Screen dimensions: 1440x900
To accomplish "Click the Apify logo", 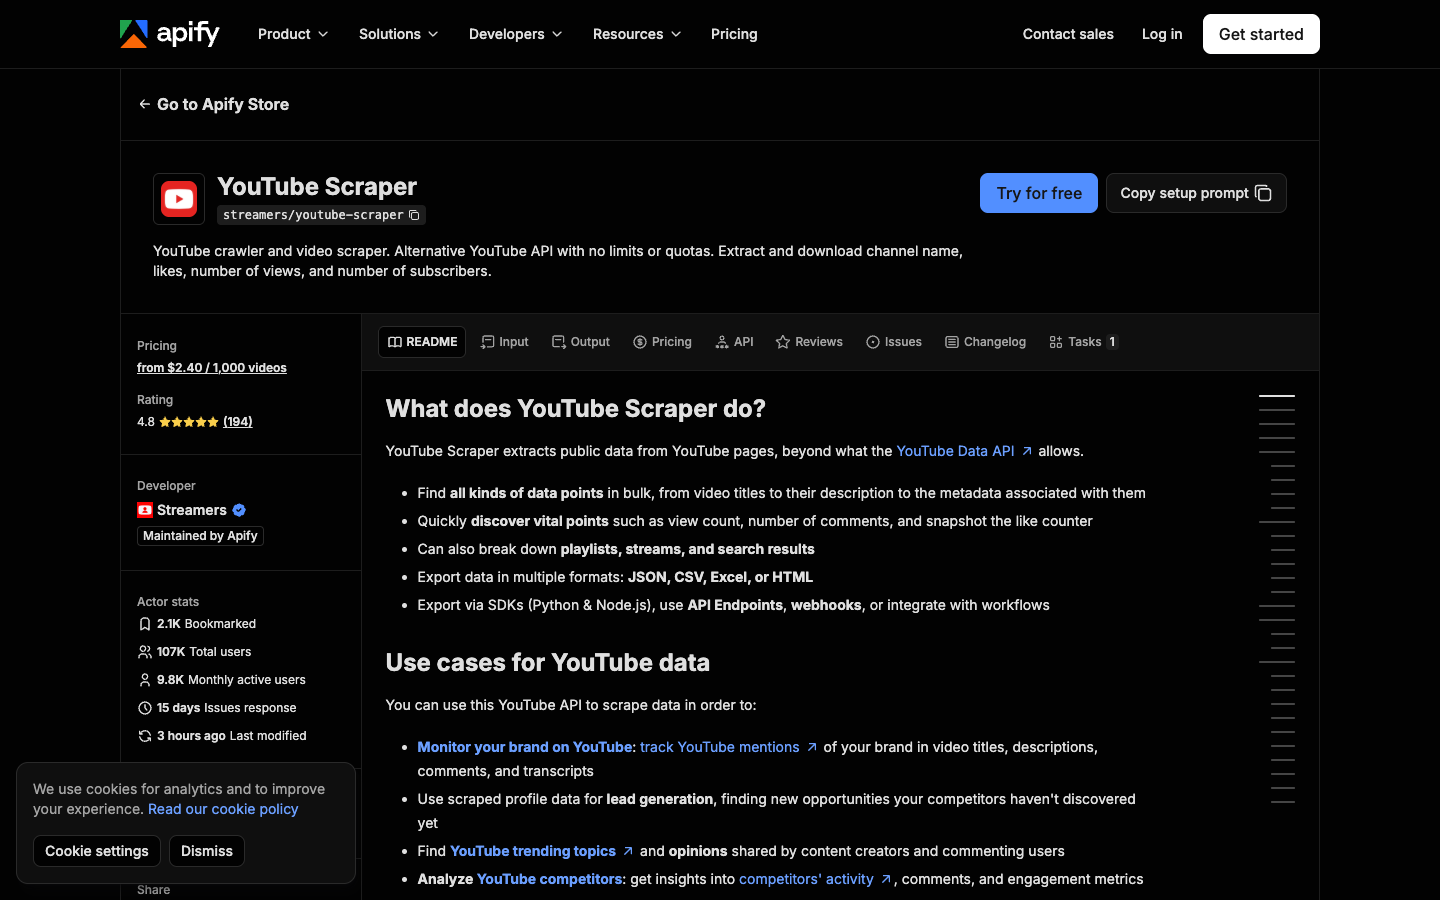I will tap(169, 34).
